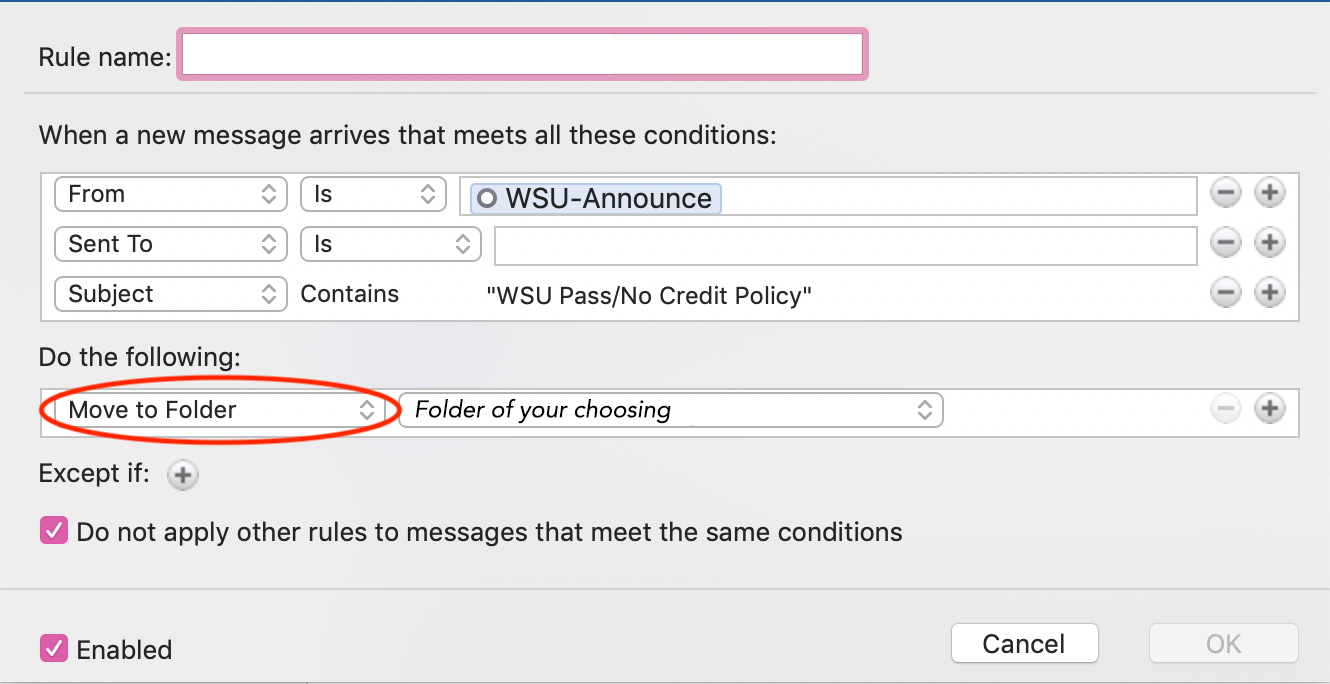Add an exception next to Except if
The image size is (1330, 684).
click(x=182, y=475)
